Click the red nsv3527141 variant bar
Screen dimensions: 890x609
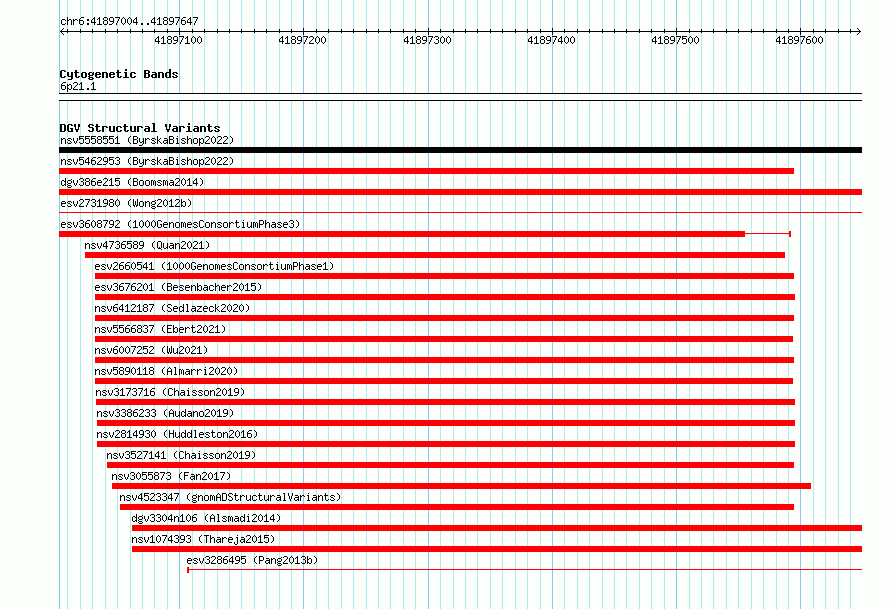(x=451, y=465)
